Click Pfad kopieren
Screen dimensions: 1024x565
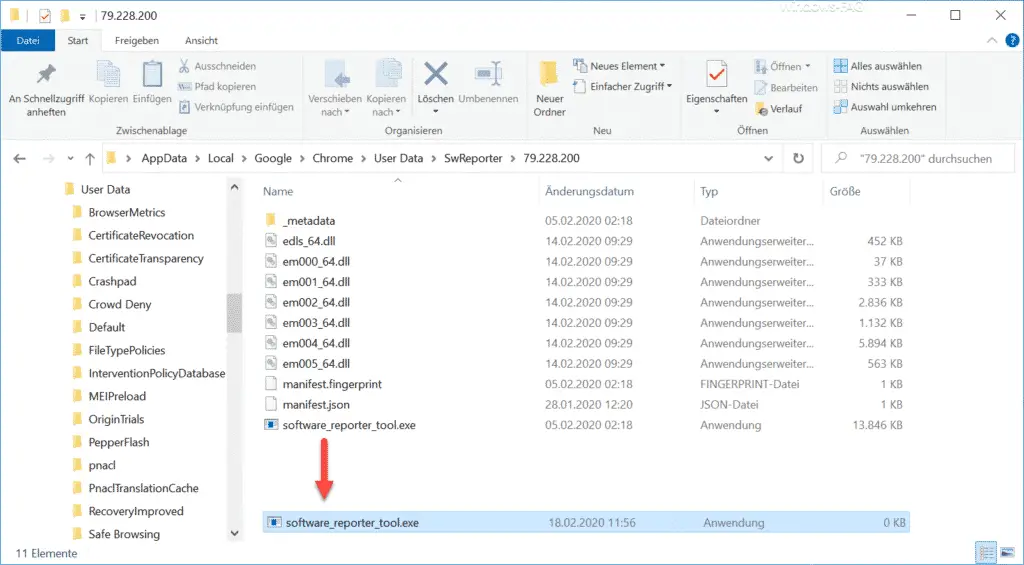tap(217, 86)
